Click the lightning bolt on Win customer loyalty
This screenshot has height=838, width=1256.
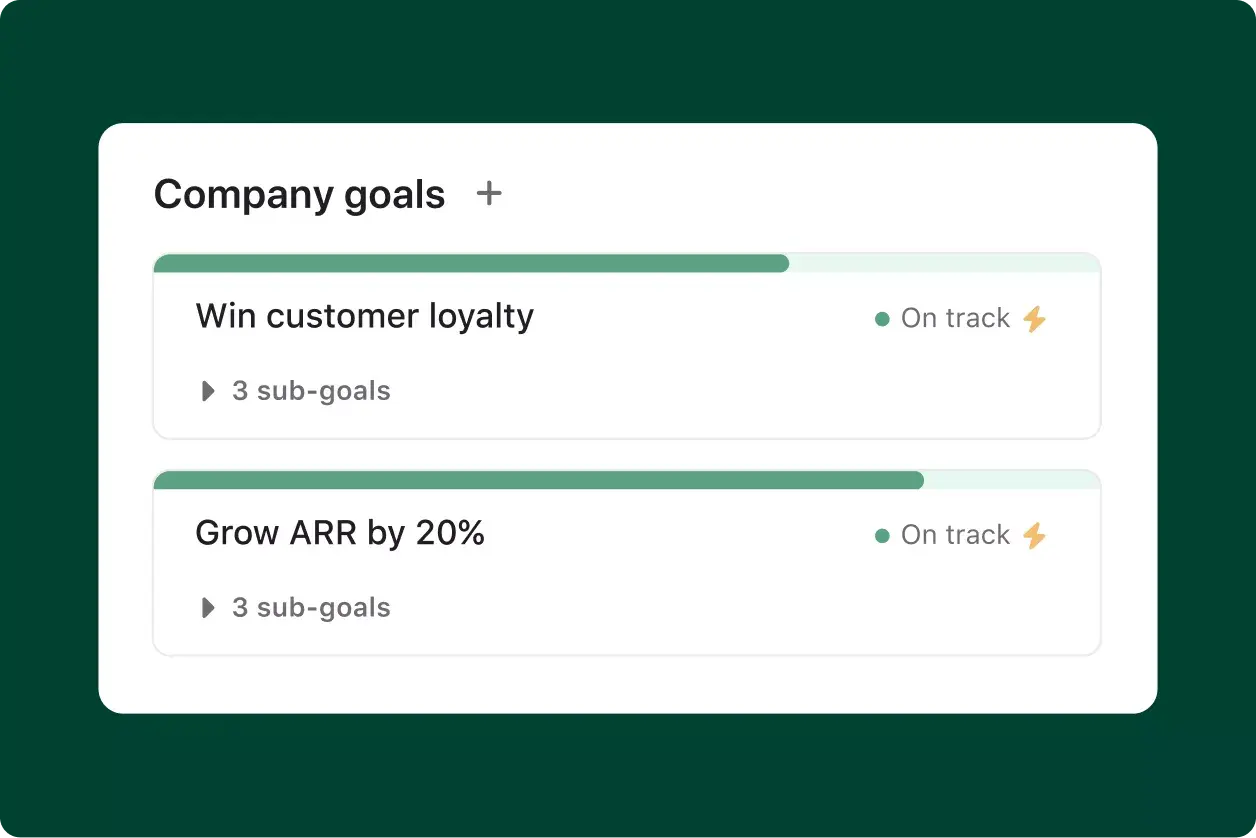1036,318
